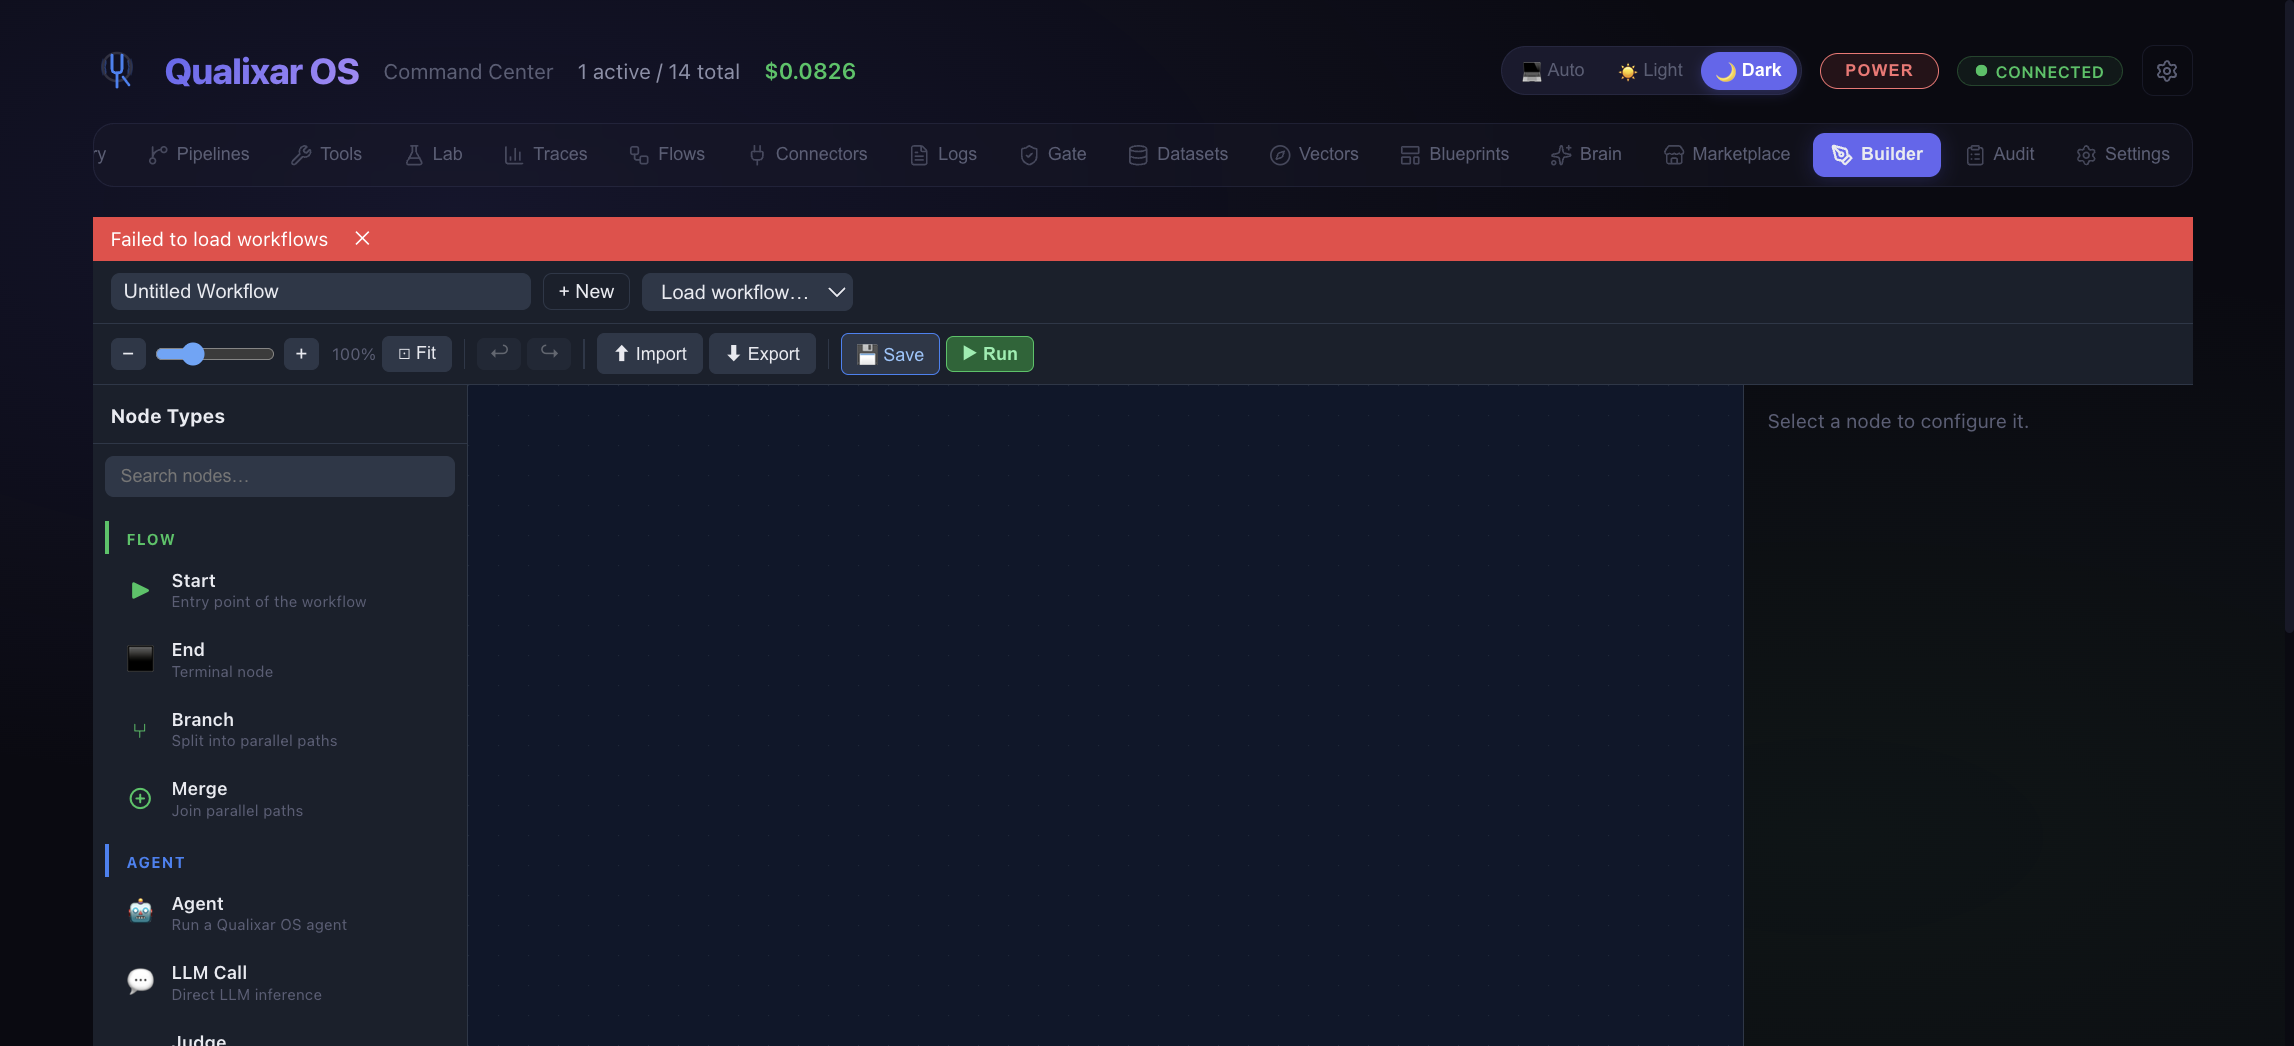Dismiss the Failed to load workflows alert
This screenshot has width=2294, height=1046.
pyautogui.click(x=361, y=238)
